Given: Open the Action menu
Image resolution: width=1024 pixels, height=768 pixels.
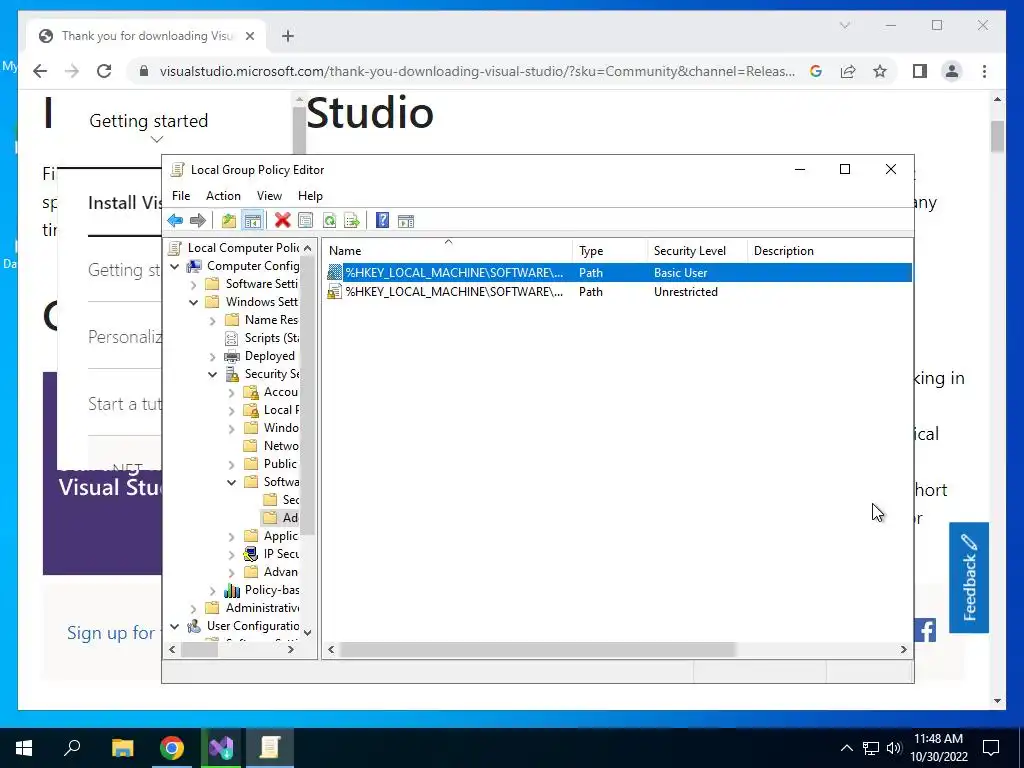Looking at the screenshot, I should pyautogui.click(x=223, y=196).
